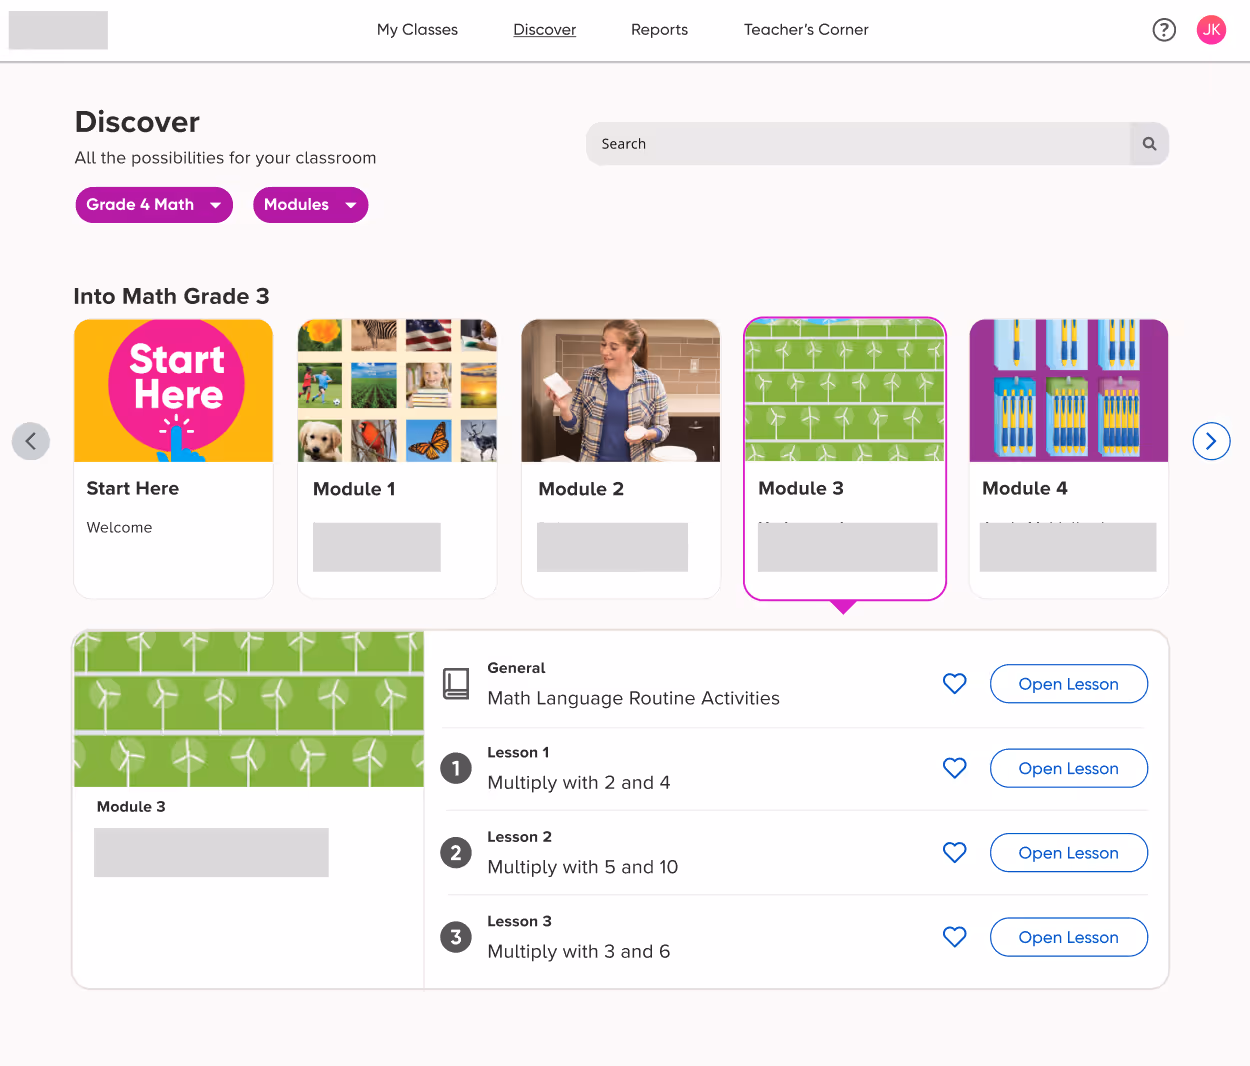Go to previous modules with left arrow
The height and width of the screenshot is (1066, 1250).
coord(31,441)
